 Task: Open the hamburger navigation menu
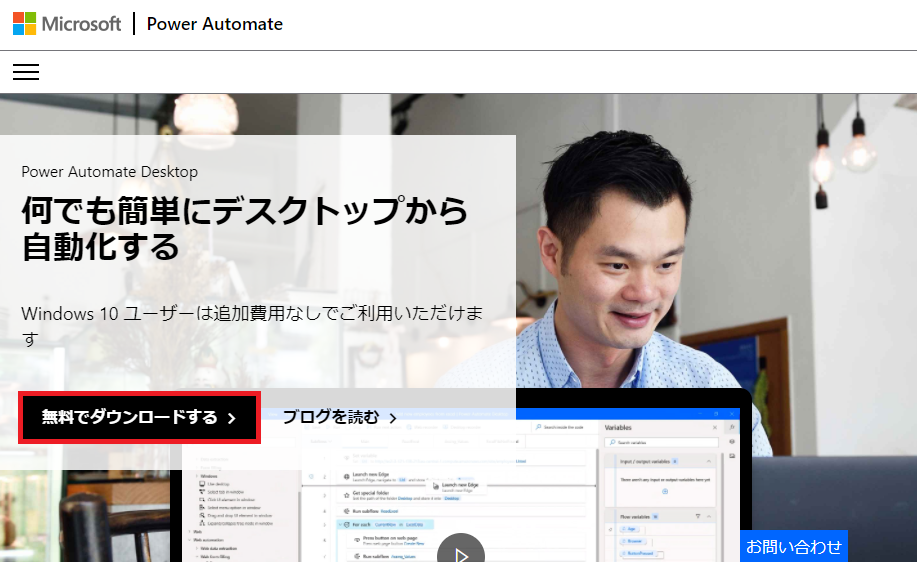pos(26,72)
